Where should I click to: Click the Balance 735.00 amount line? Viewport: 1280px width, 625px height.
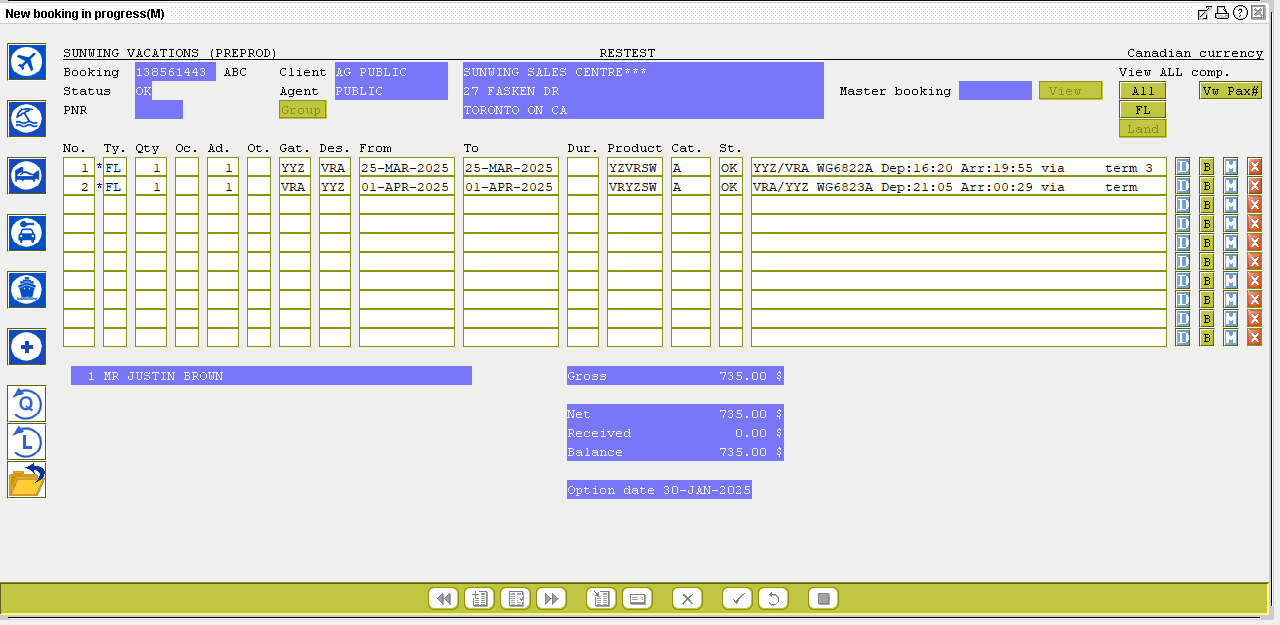(x=675, y=452)
